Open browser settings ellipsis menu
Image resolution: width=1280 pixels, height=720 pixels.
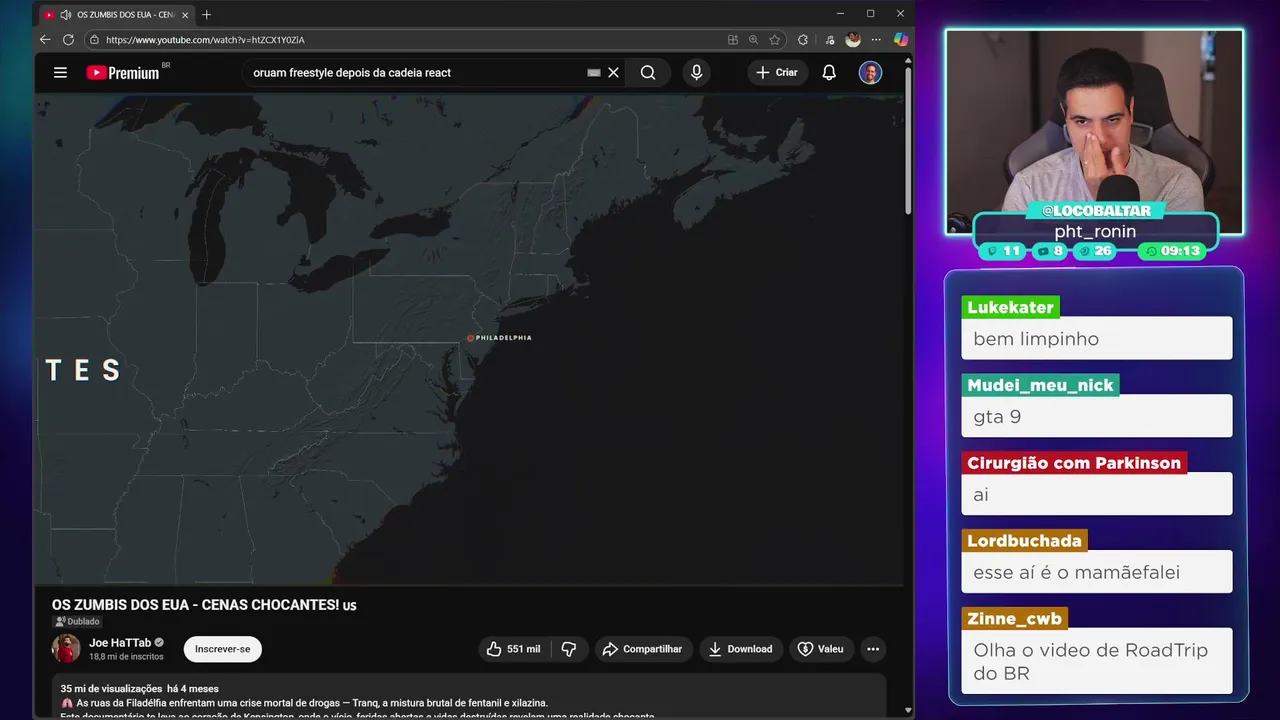coord(876,40)
